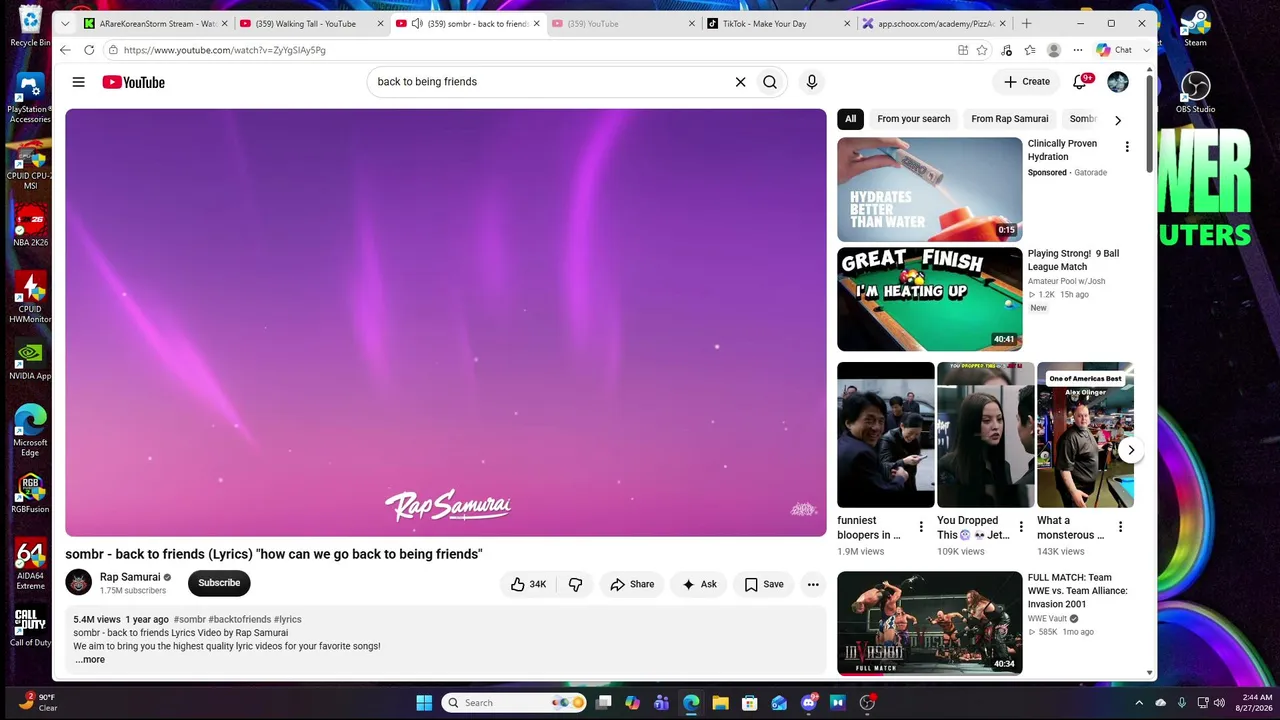Image resolution: width=1280 pixels, height=720 pixels.
Task: Open the Gatorade hydration ad thumbnail
Action: point(930,189)
